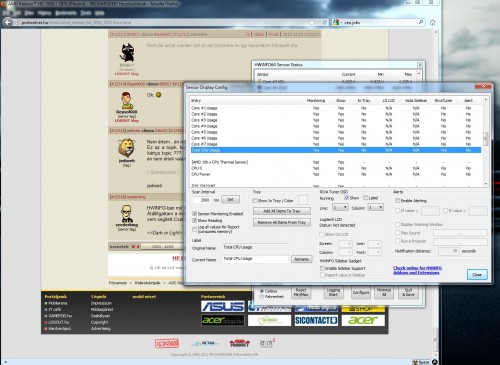500x365 pixels.
Task: Tick the Enable Alerting checkbox
Action: click(x=397, y=201)
